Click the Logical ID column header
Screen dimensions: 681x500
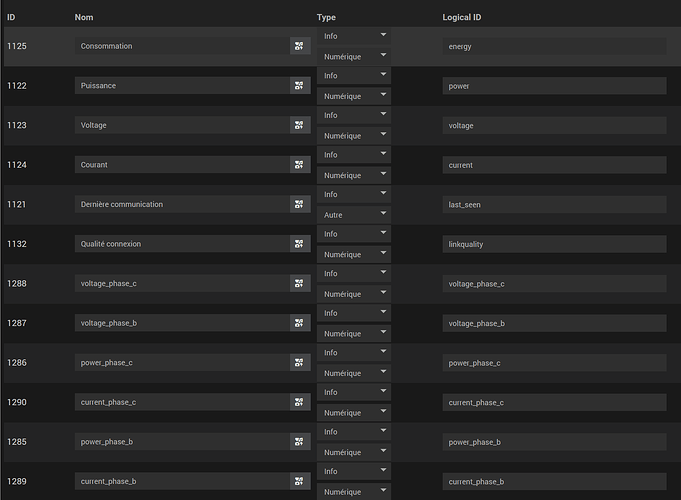point(462,17)
